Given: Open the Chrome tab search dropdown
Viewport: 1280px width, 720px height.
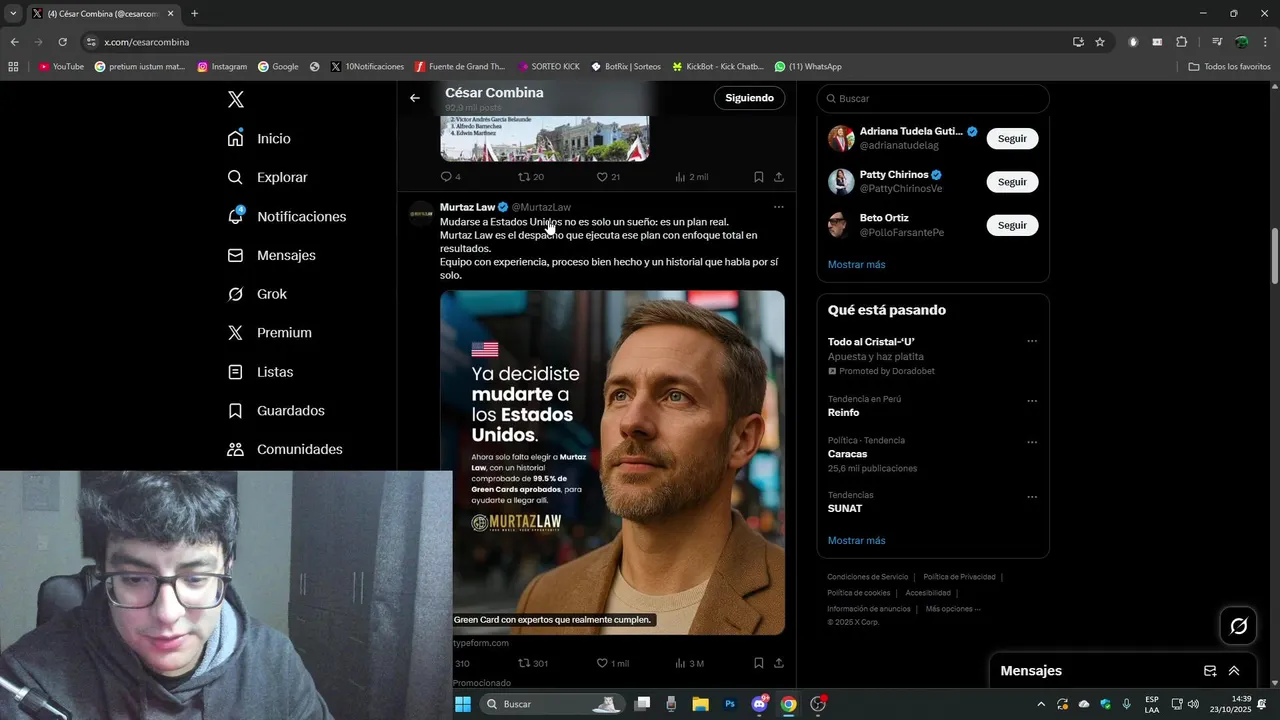Looking at the screenshot, I should pos(13,14).
